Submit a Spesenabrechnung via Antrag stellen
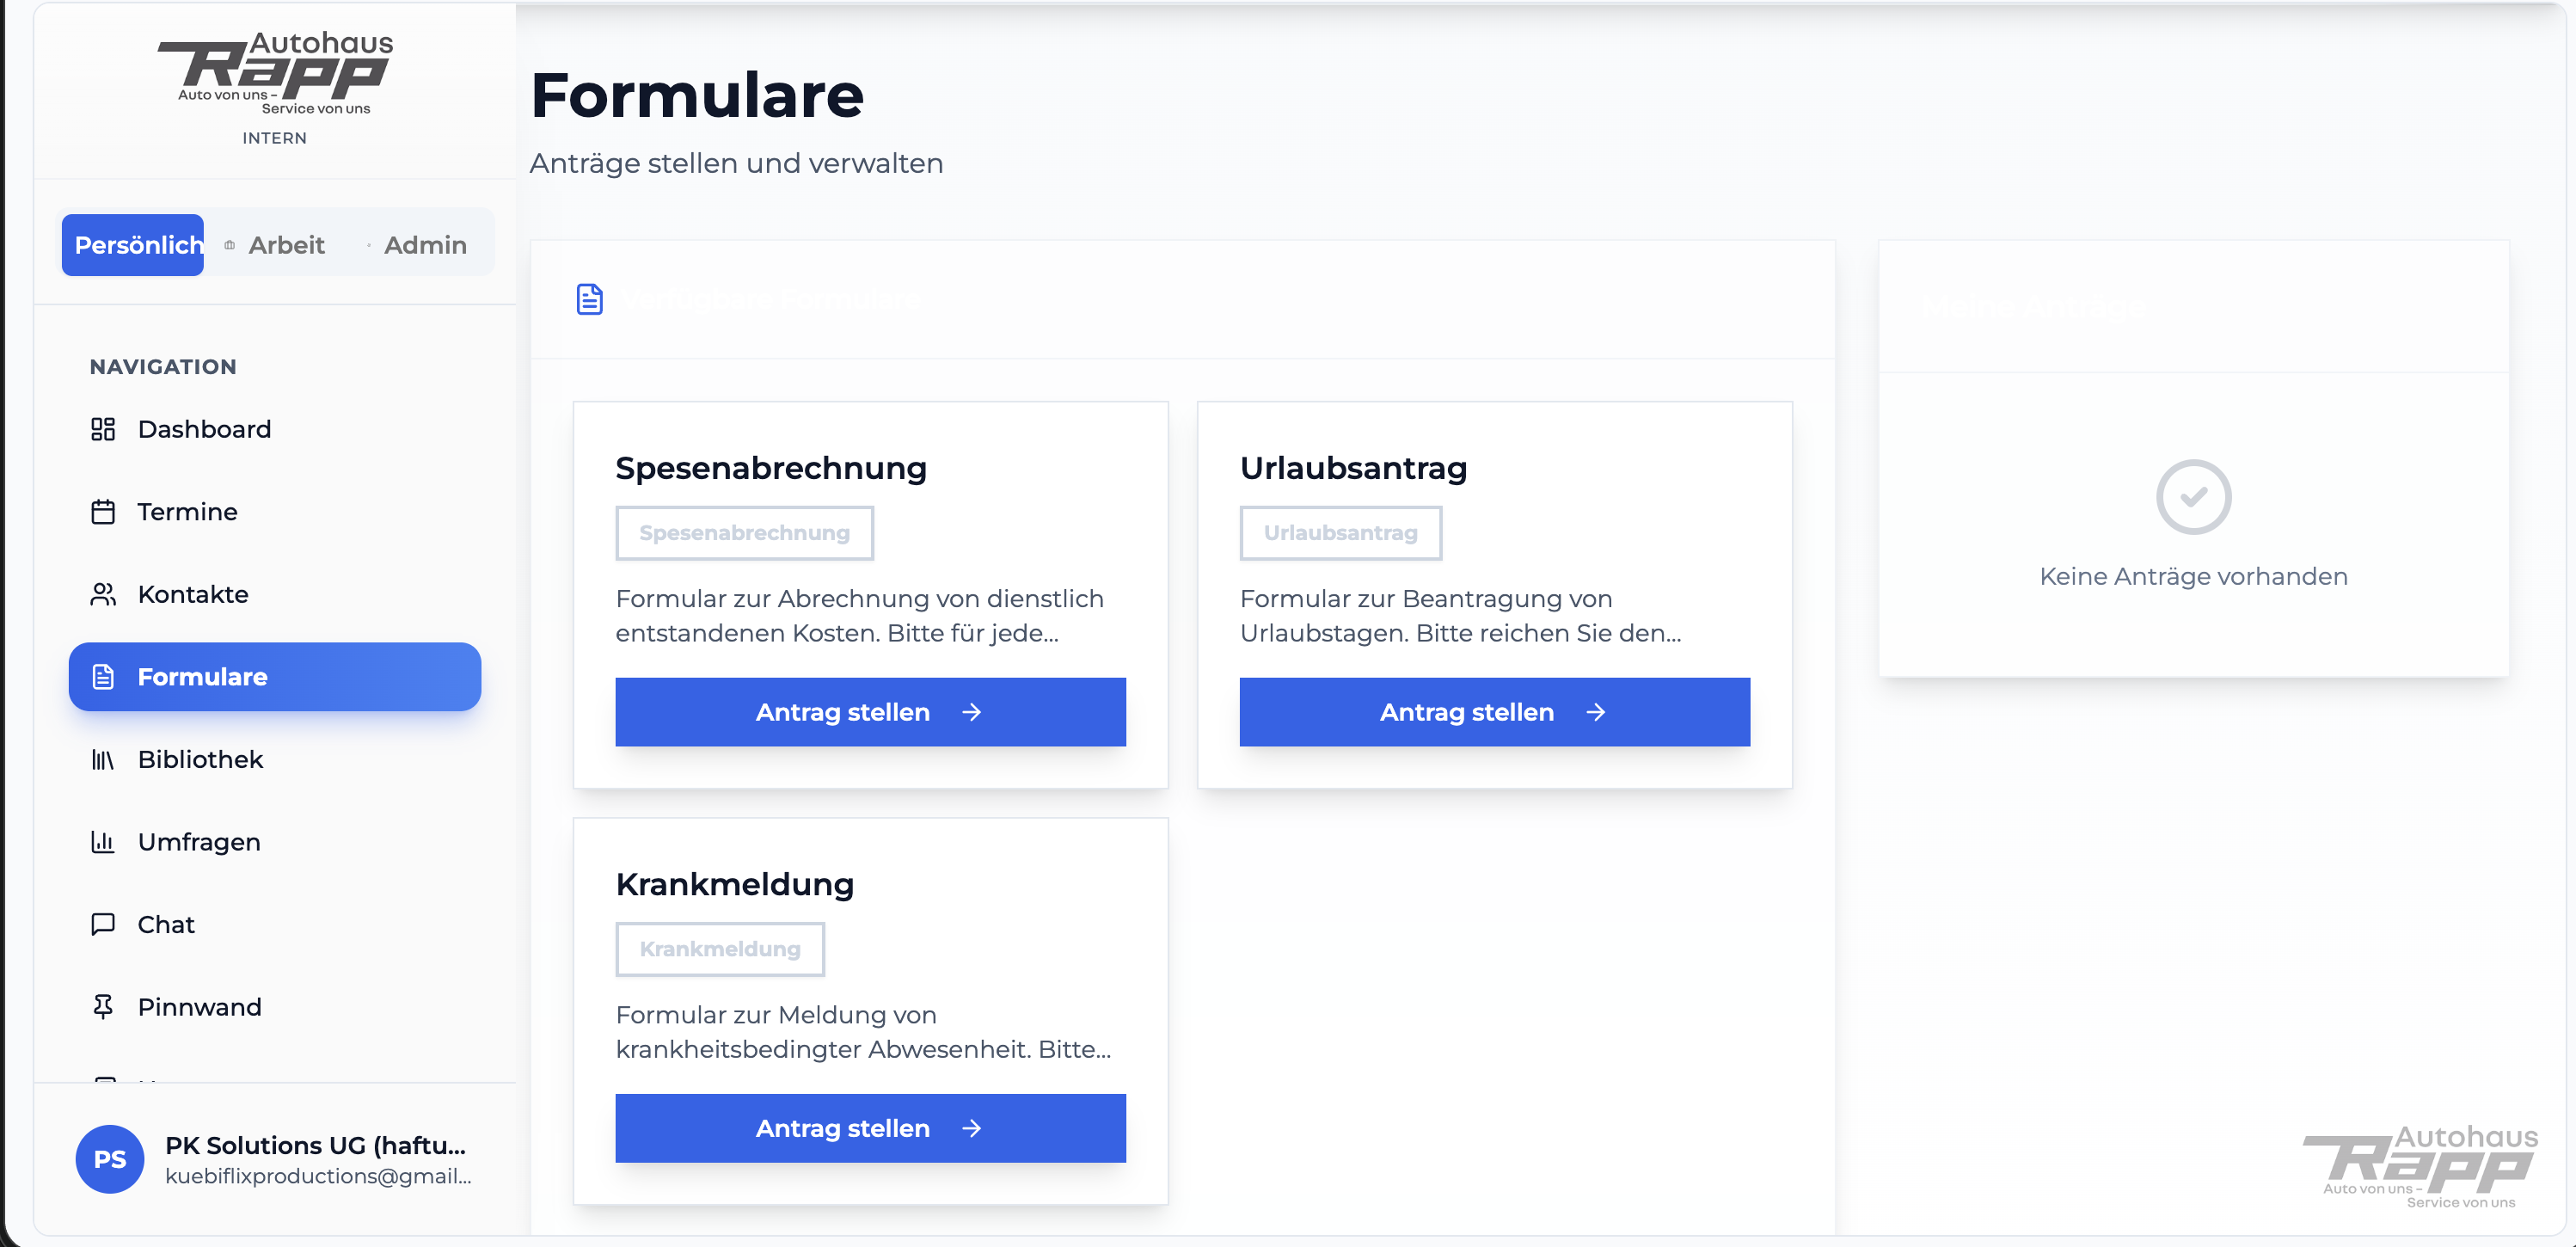Screen dimensions: 2576x1247 point(870,712)
